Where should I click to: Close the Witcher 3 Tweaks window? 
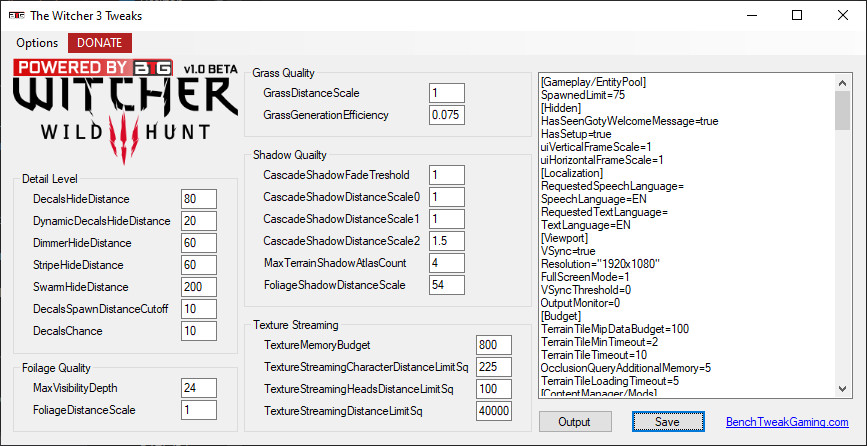tap(843, 15)
